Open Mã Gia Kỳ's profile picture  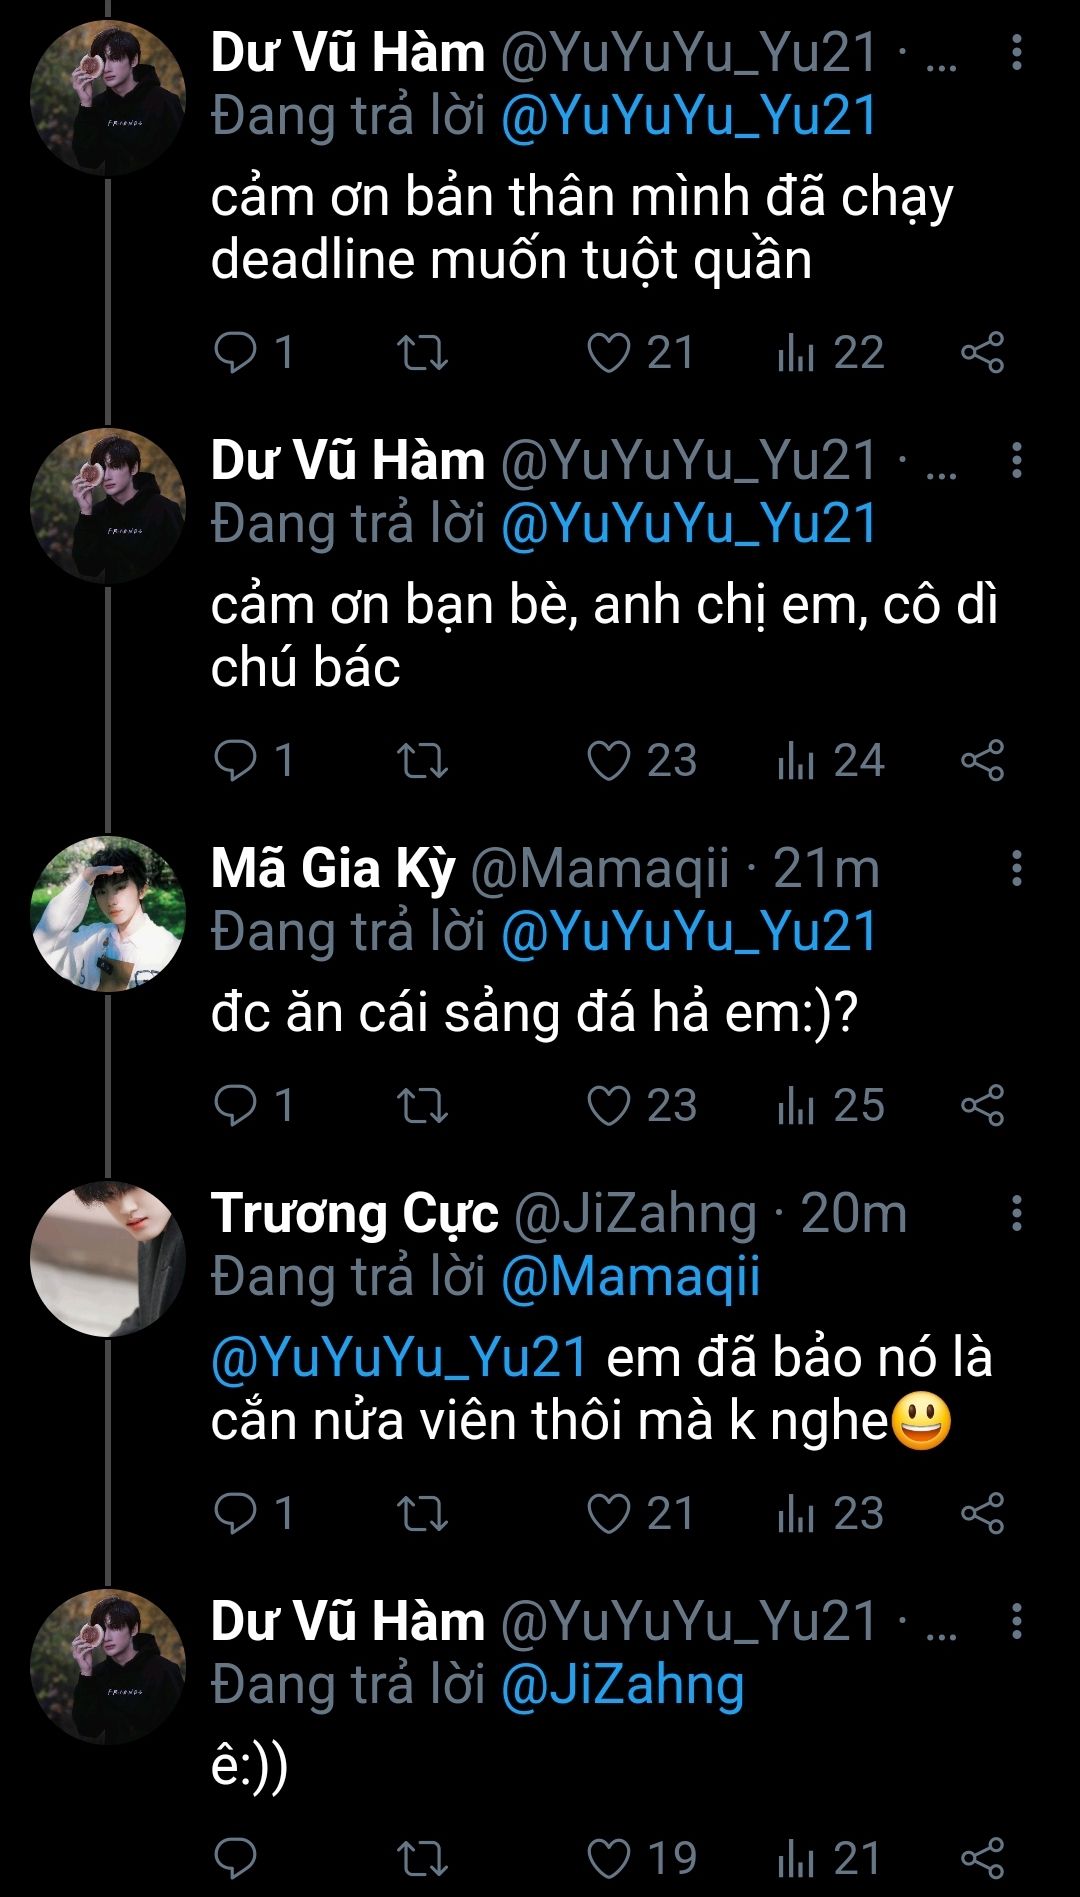point(108,914)
